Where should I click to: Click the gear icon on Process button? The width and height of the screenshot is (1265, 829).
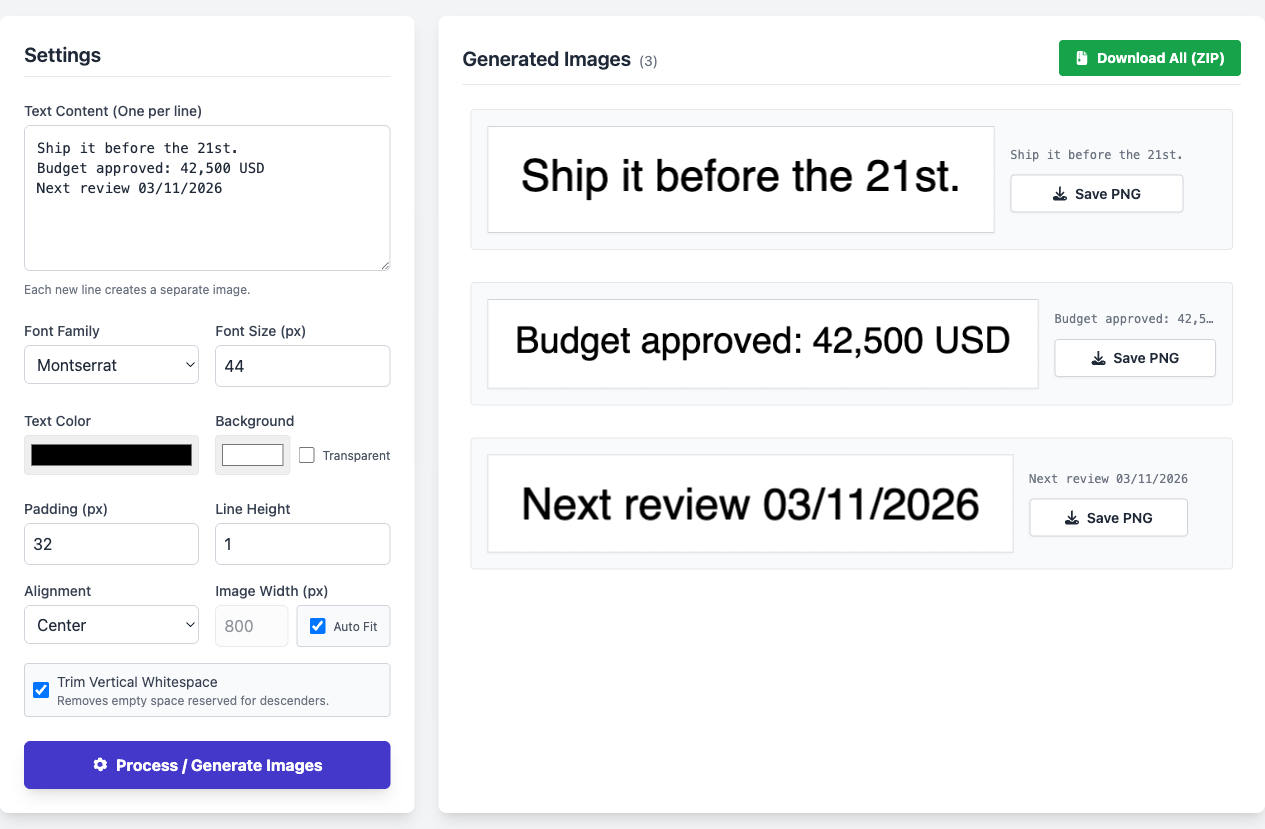click(100, 765)
